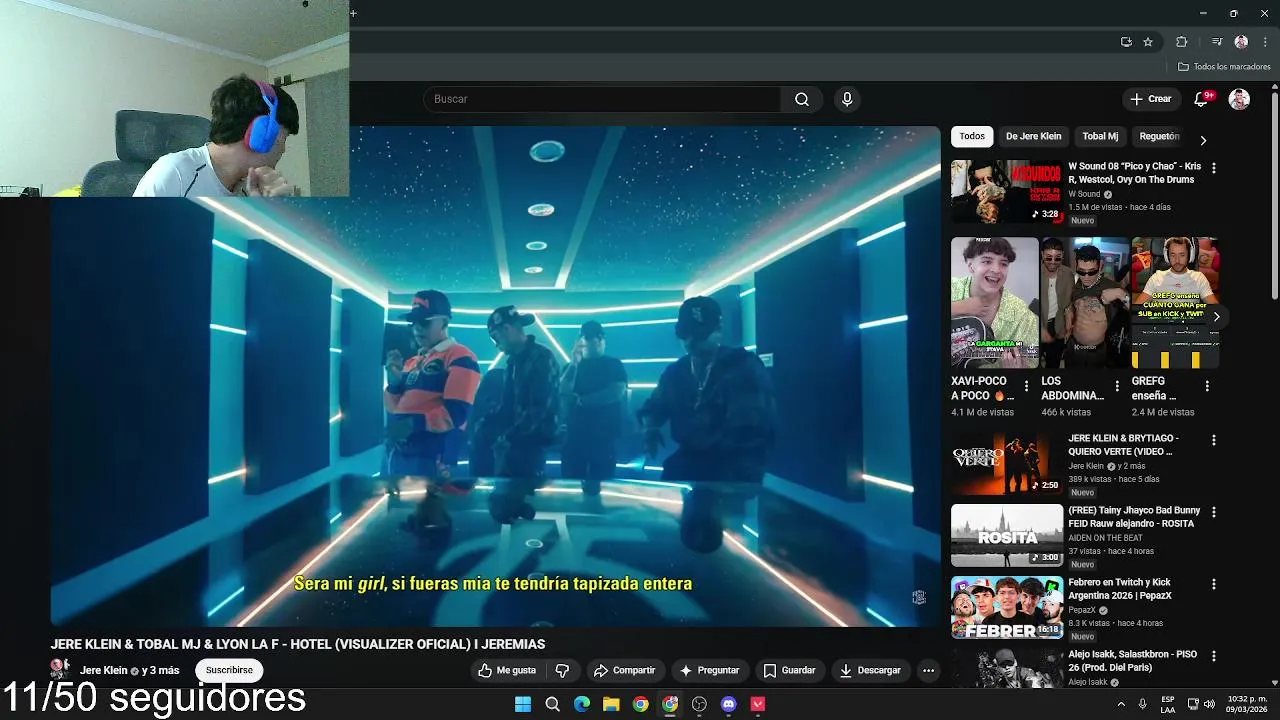The width and height of the screenshot is (1280, 720).
Task: Open Microsoft Edge from taskbar
Action: pyautogui.click(x=582, y=704)
